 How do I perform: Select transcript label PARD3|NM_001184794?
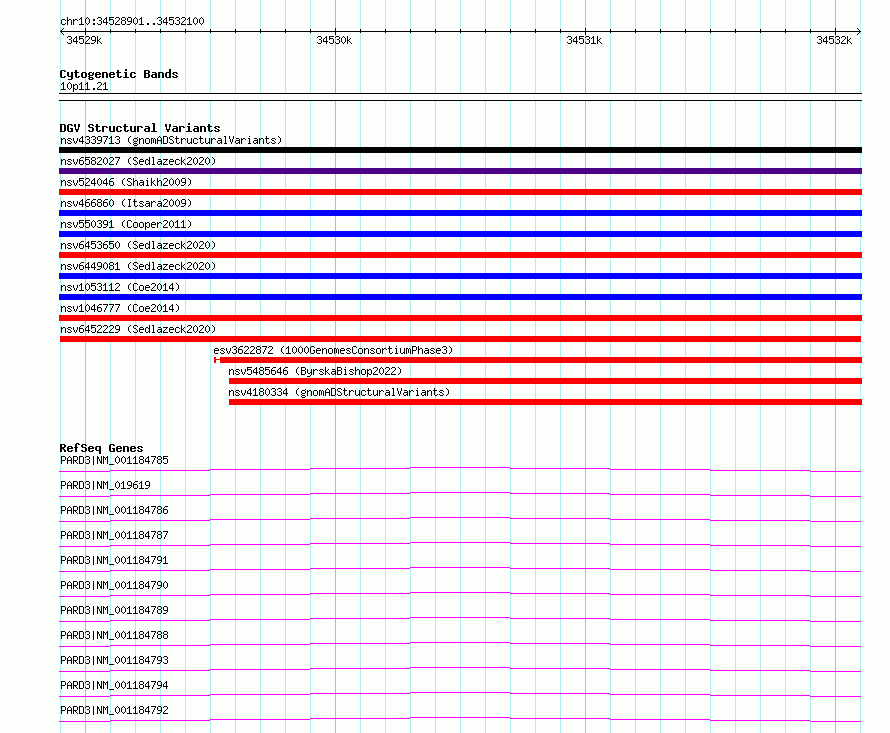pos(114,685)
